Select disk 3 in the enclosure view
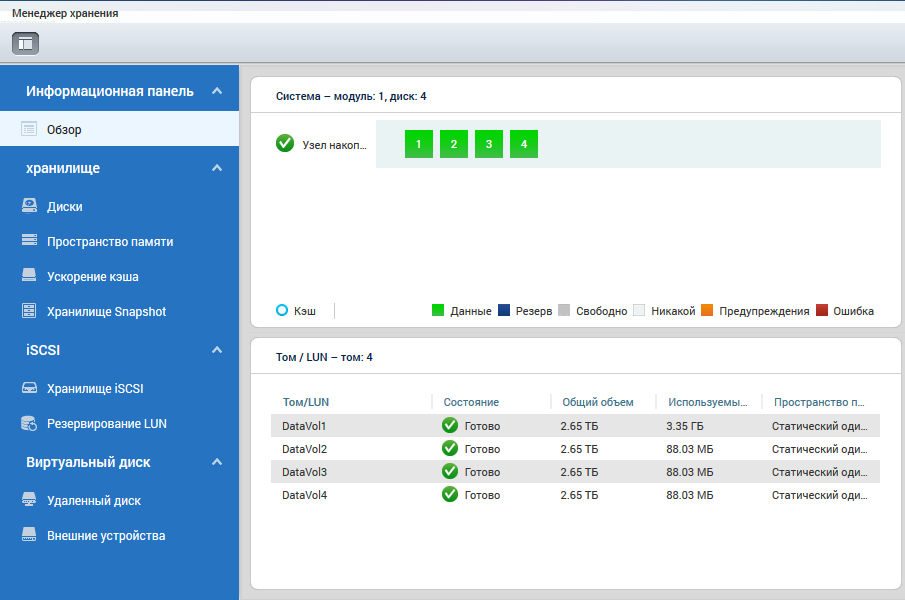This screenshot has width=905, height=600. click(488, 144)
